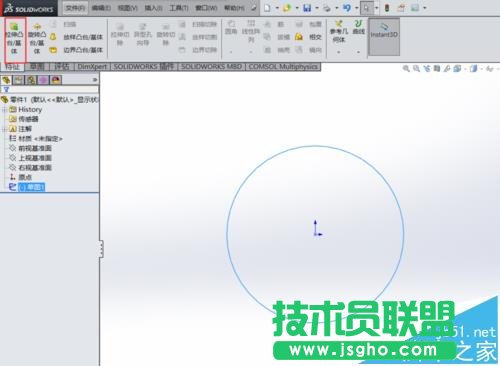Open the View (视图) menu
This screenshot has height=366, width=500.
click(127, 8)
